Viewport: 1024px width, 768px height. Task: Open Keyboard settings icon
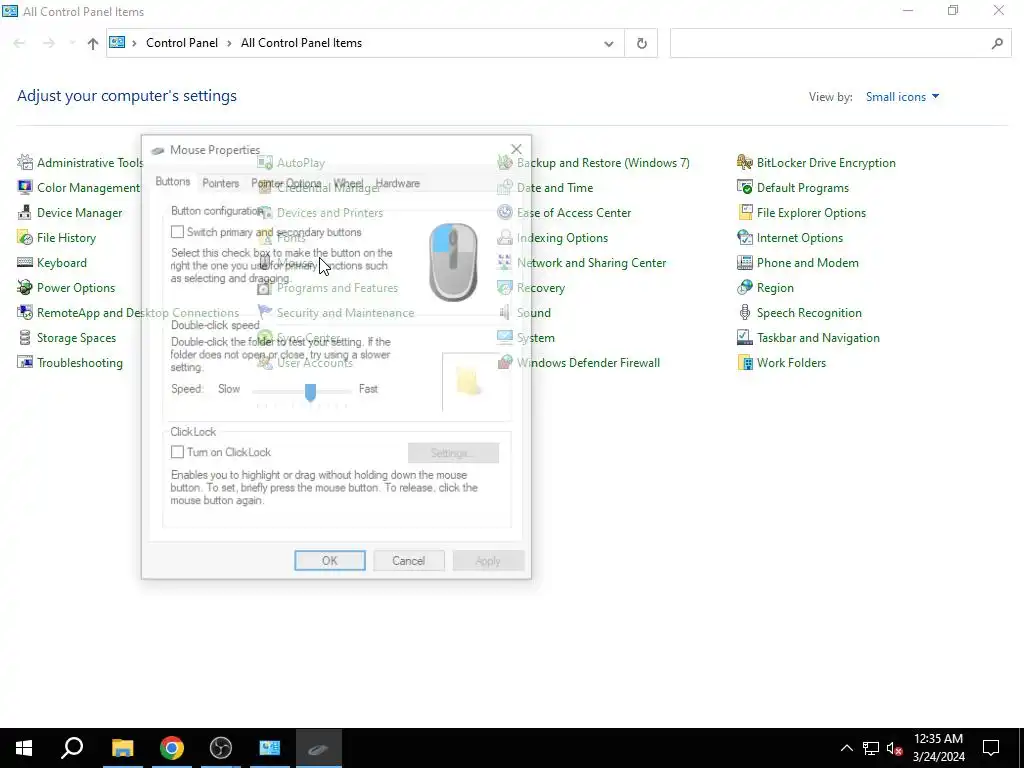coord(25,263)
